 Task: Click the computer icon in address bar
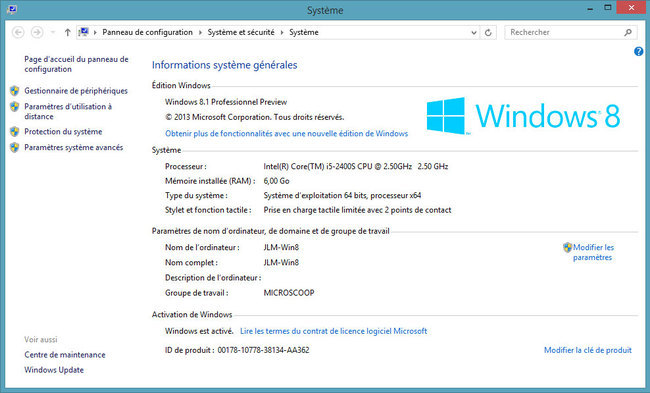click(84, 32)
